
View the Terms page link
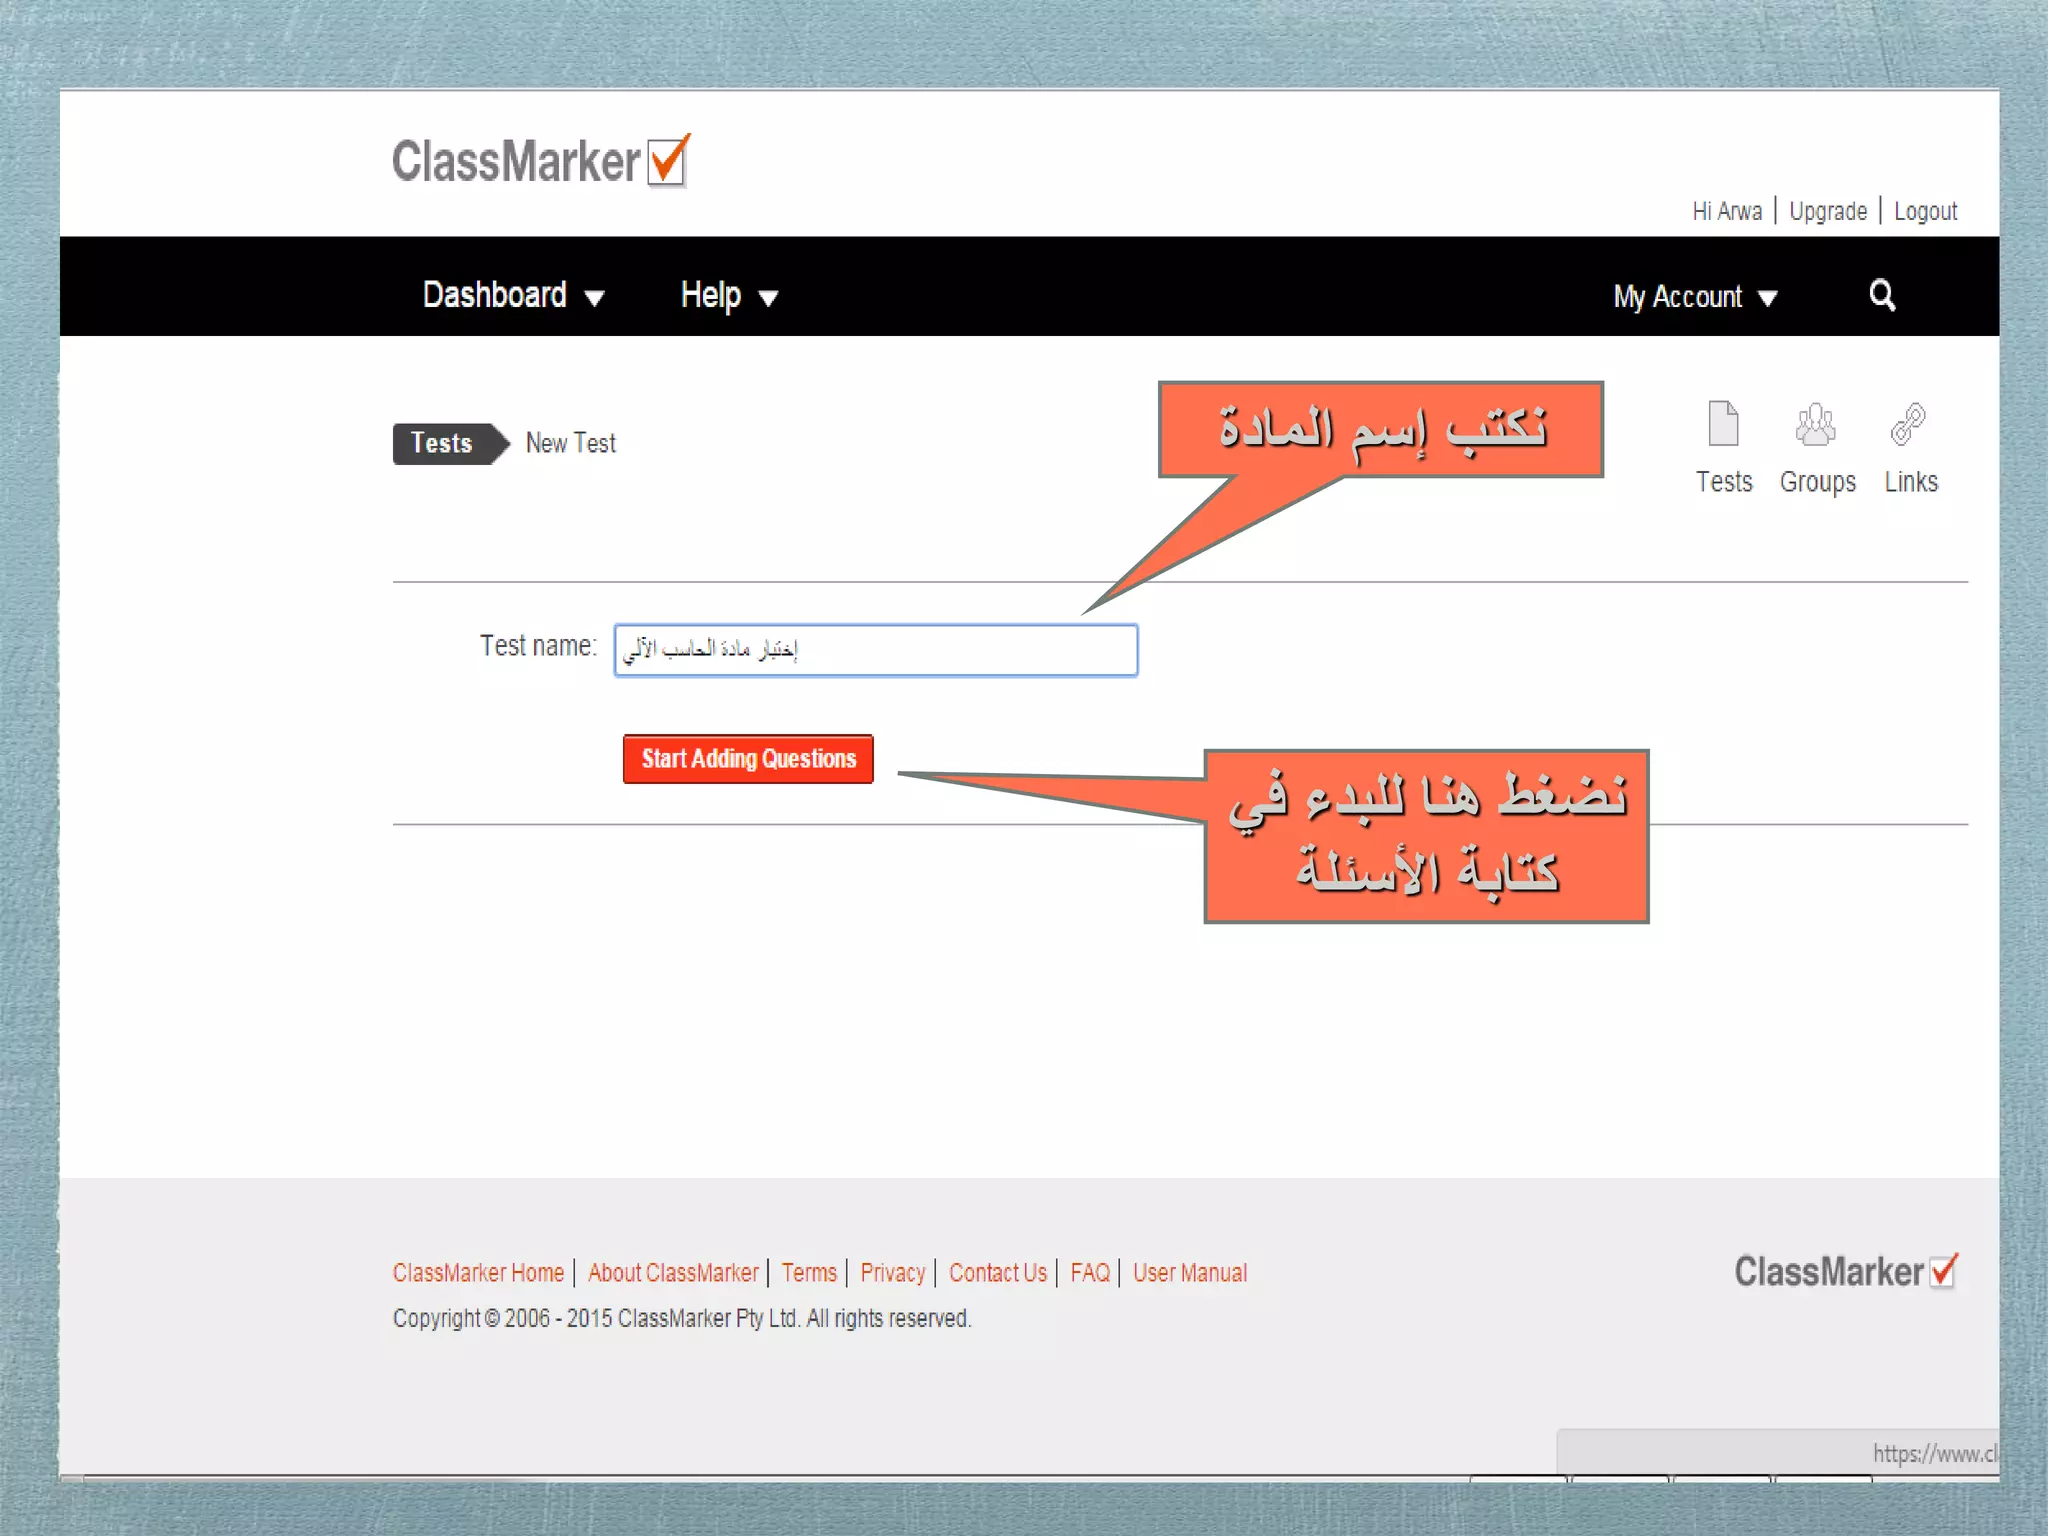808,1273
